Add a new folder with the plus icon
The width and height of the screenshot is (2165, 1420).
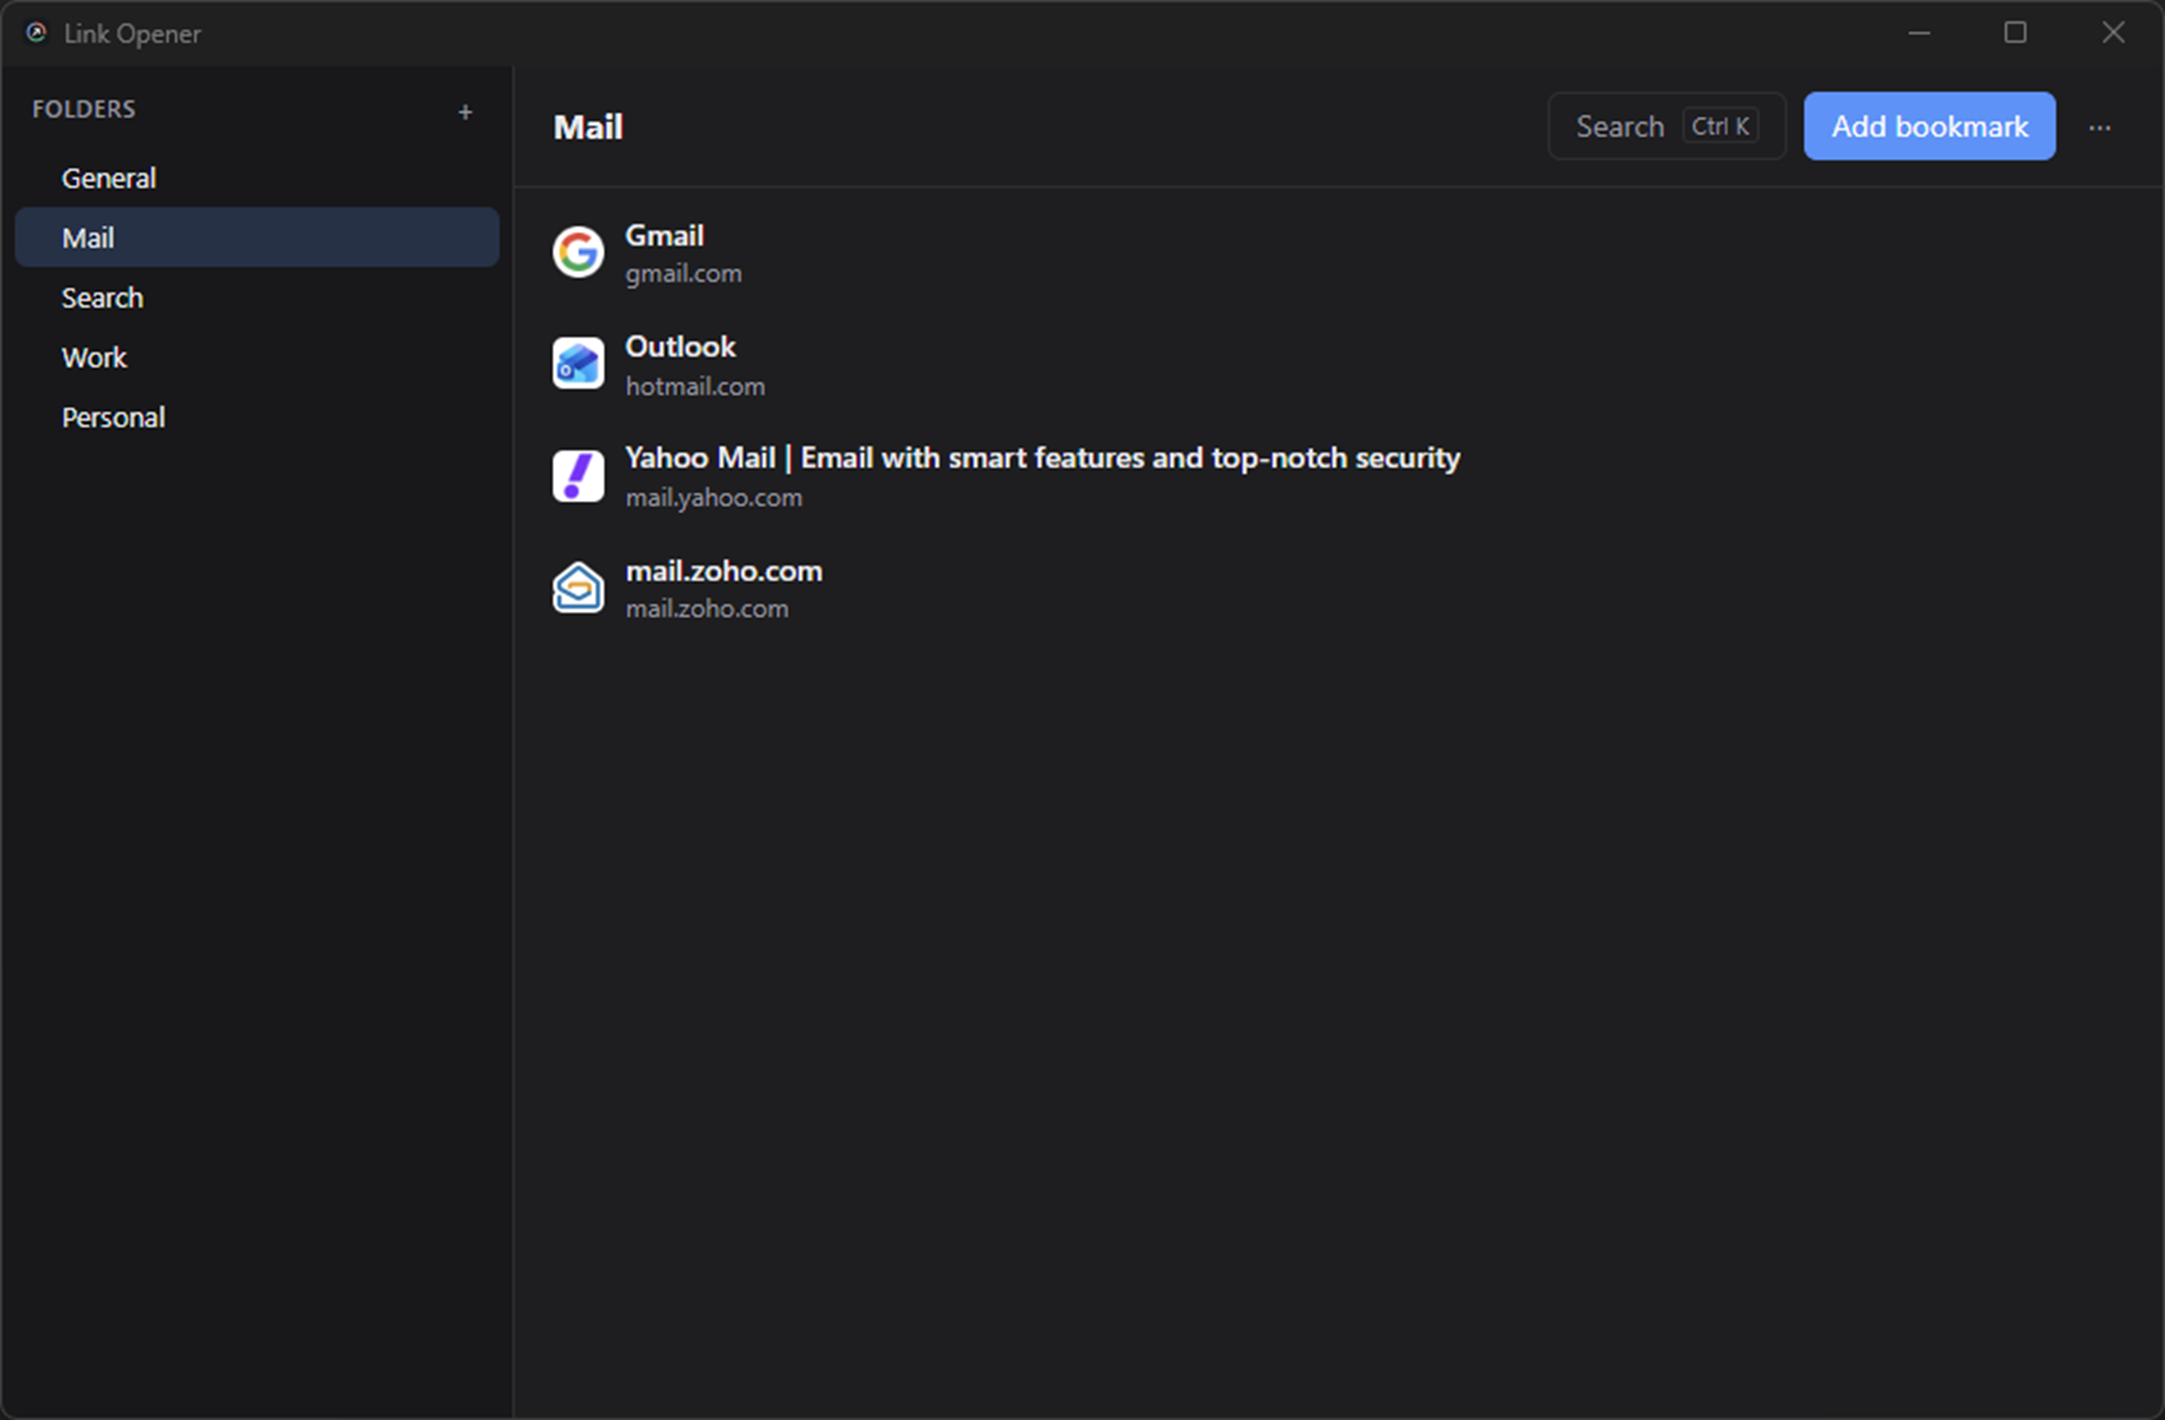[x=465, y=112]
